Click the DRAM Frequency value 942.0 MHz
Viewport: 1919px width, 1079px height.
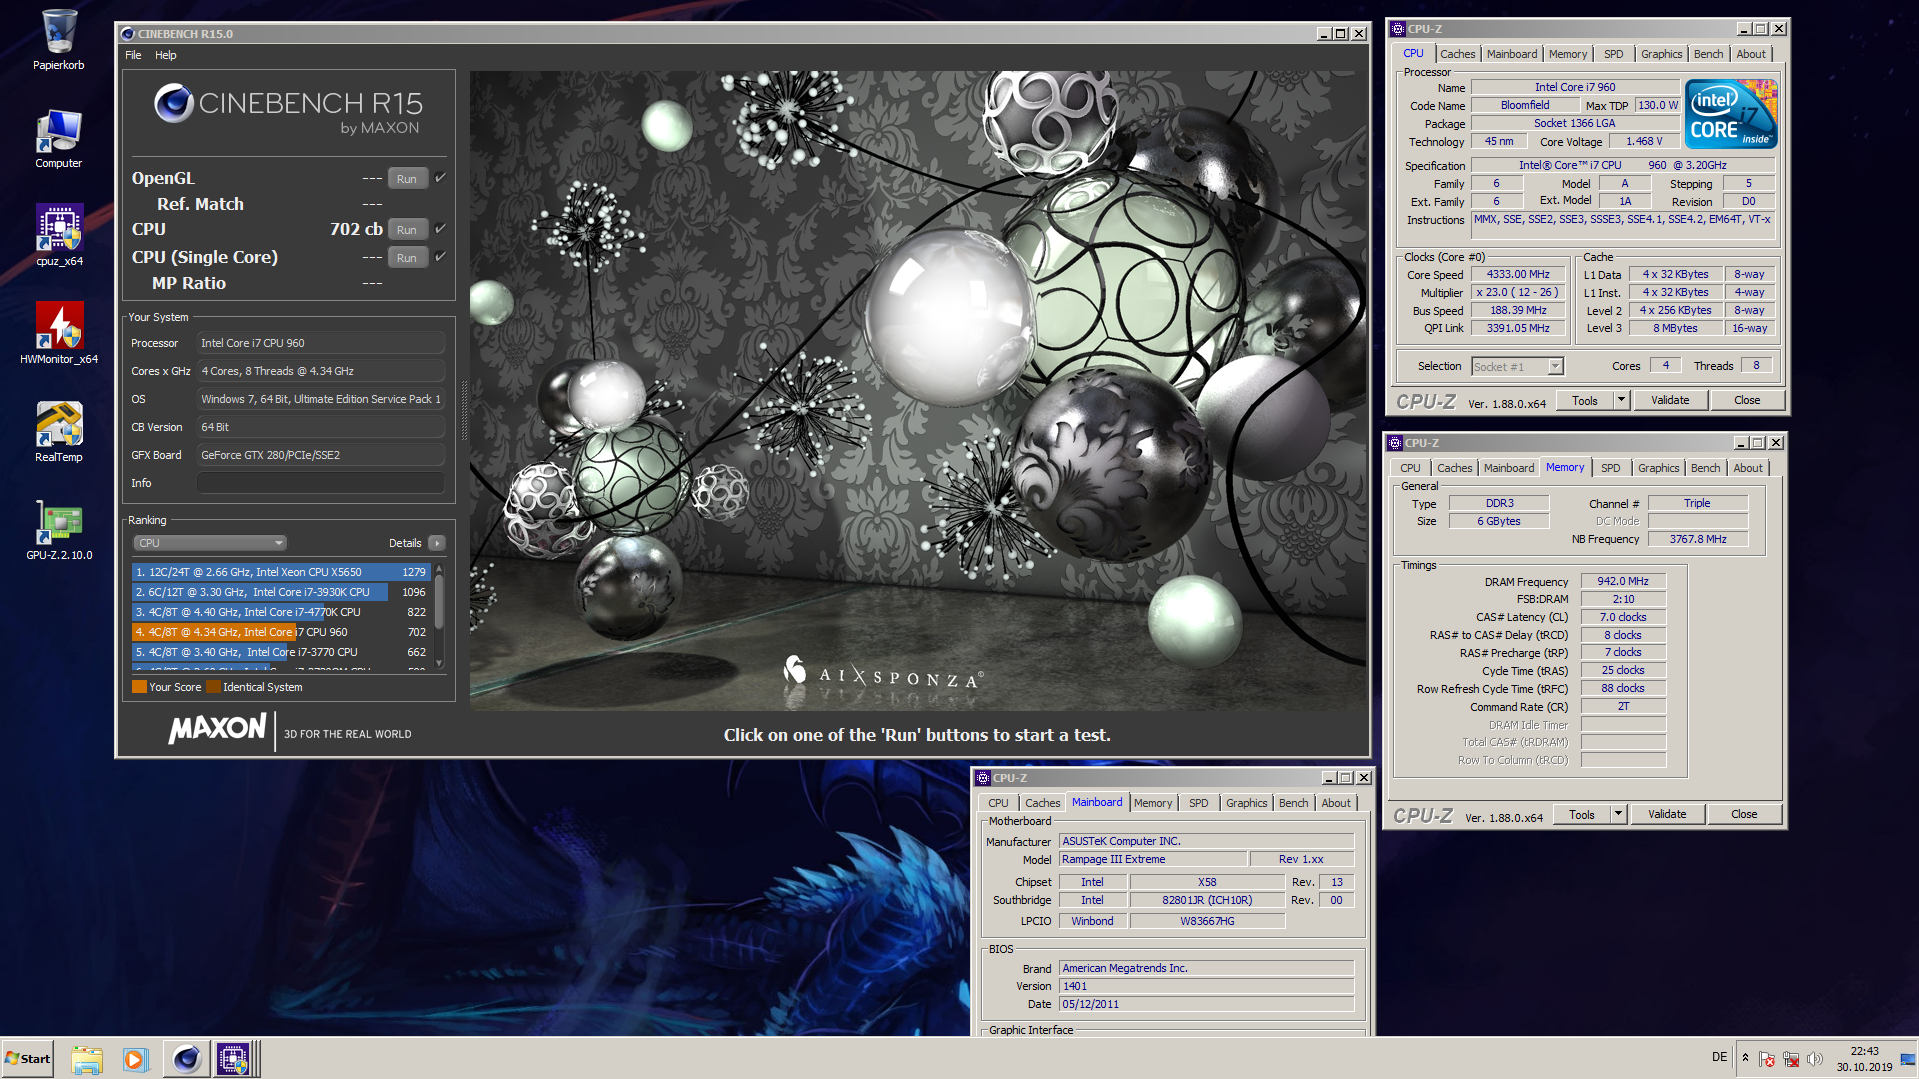[x=1623, y=581]
